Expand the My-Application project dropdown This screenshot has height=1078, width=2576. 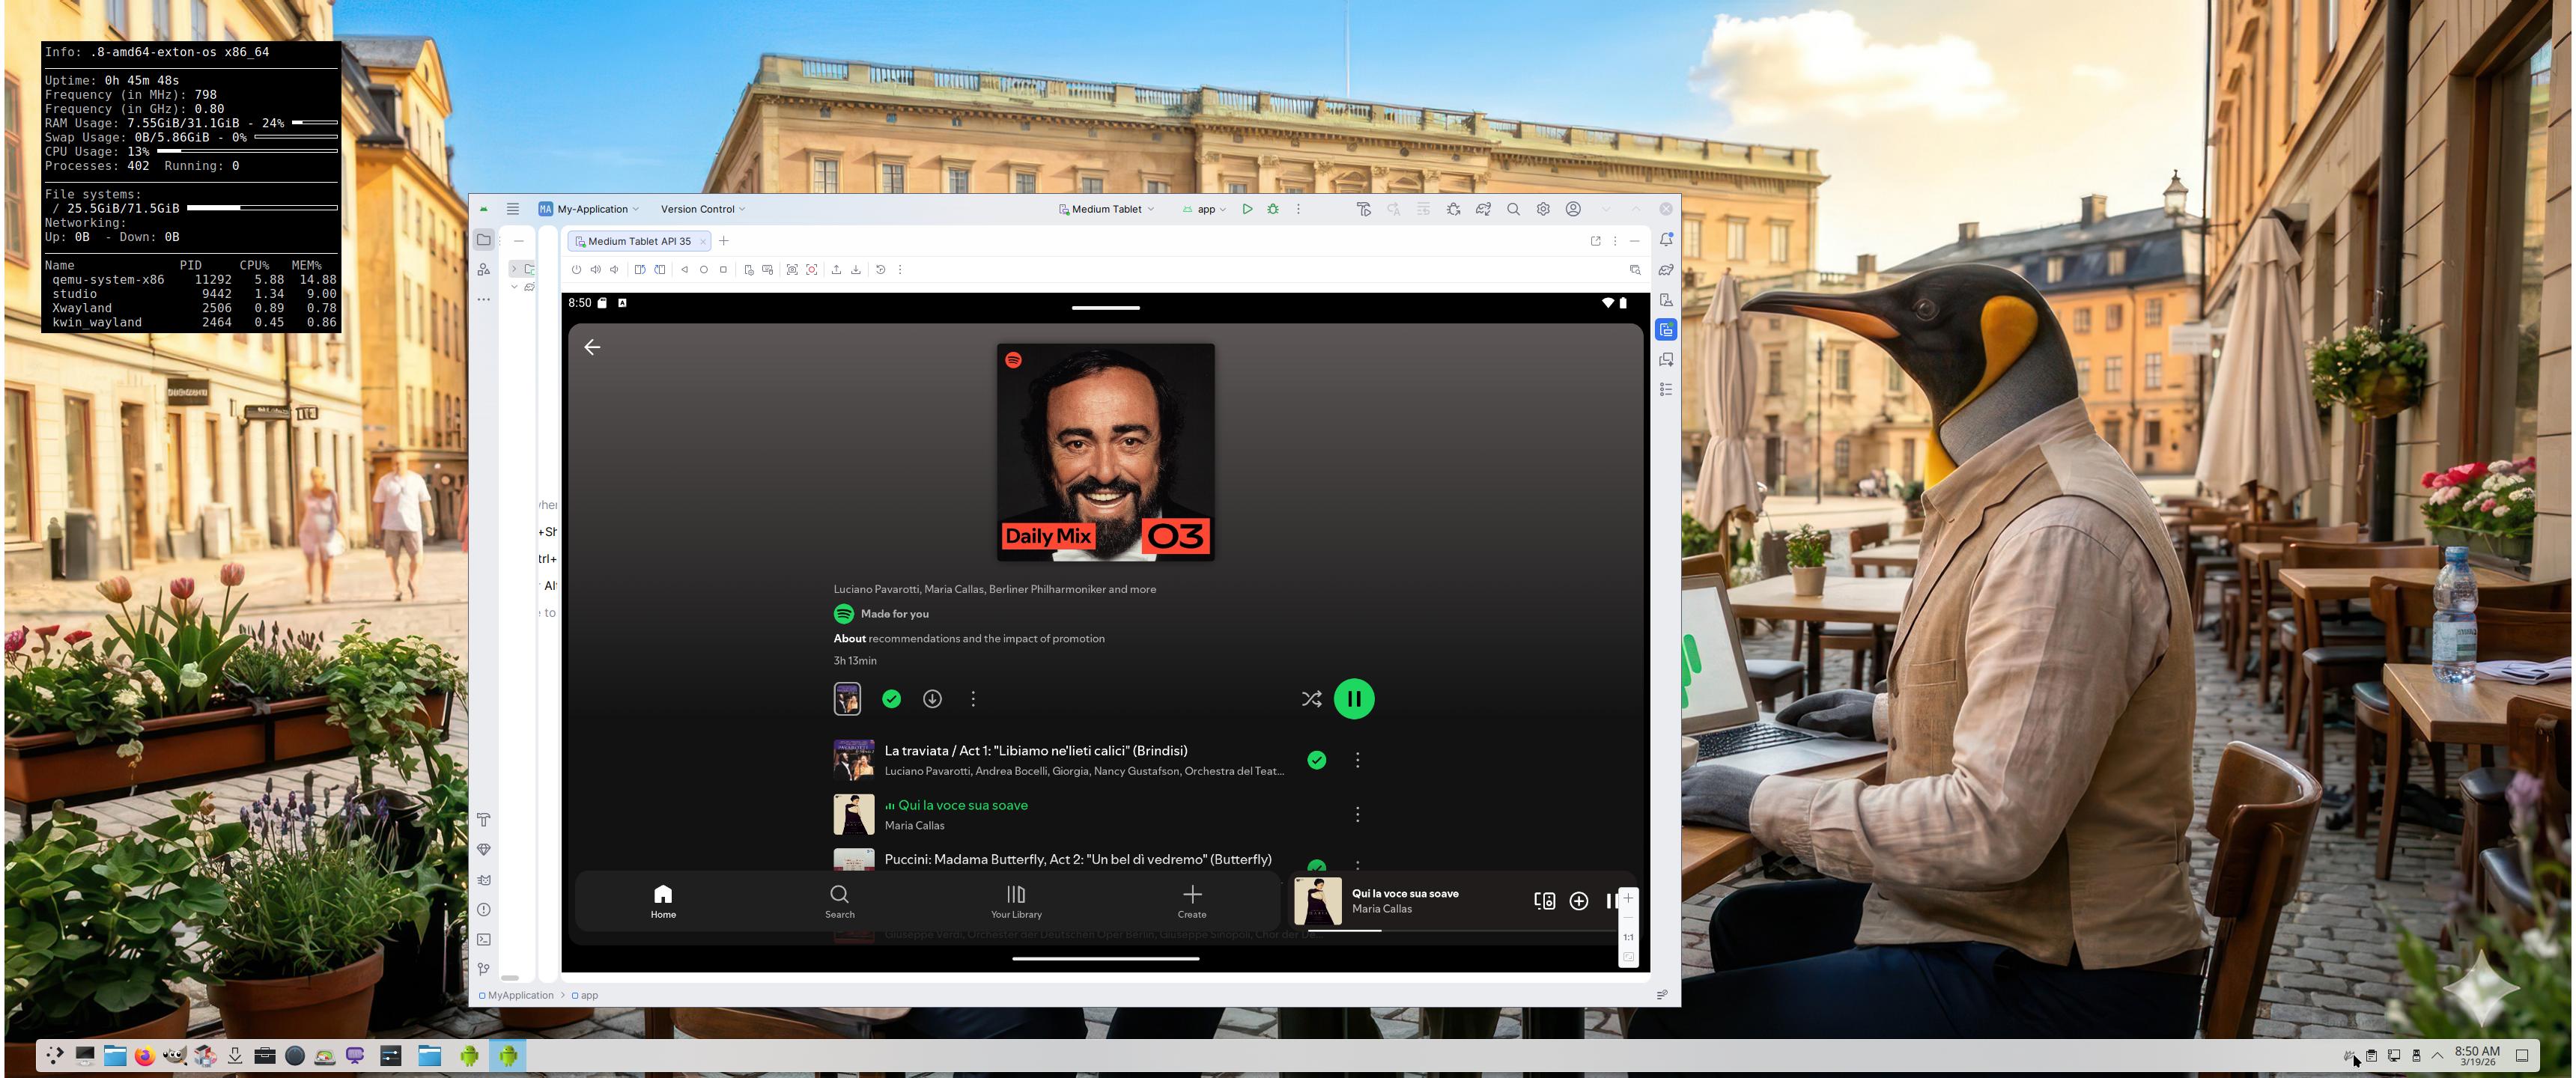click(x=593, y=209)
